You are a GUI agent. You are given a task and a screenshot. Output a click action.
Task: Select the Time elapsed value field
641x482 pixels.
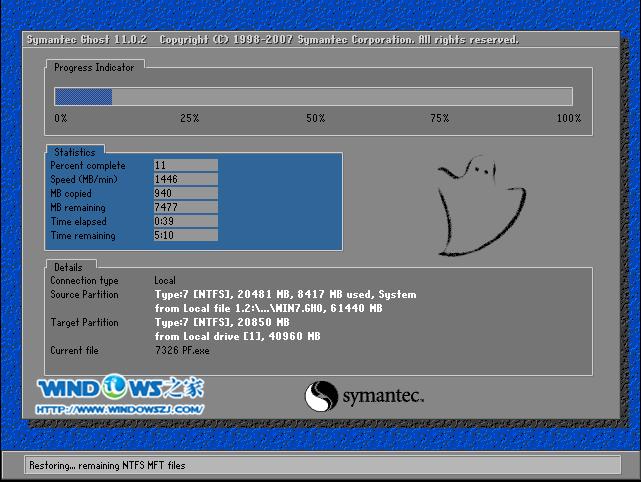coord(185,221)
